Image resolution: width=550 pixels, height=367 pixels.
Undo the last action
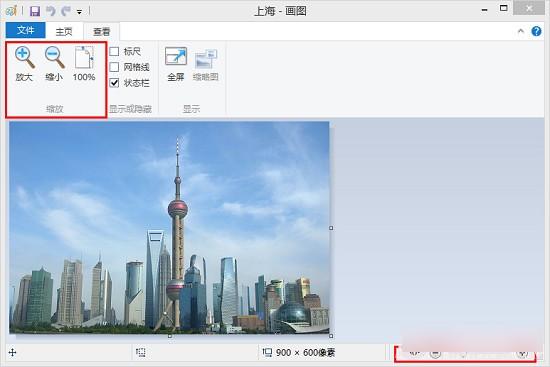pos(51,11)
